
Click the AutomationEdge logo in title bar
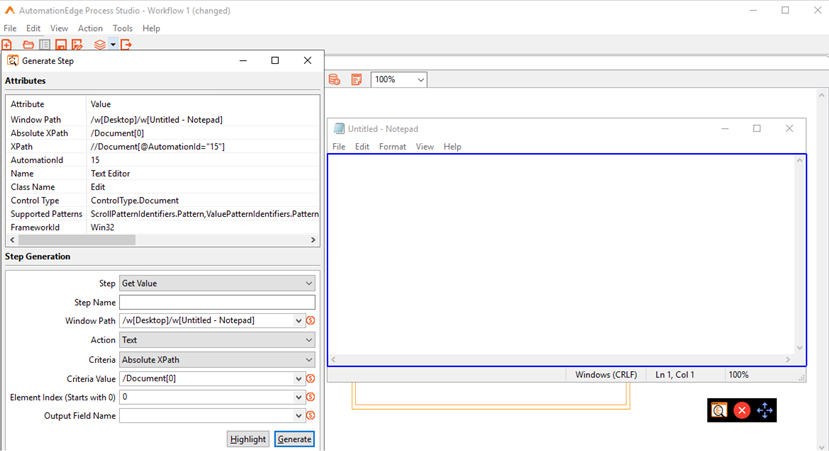[x=10, y=11]
